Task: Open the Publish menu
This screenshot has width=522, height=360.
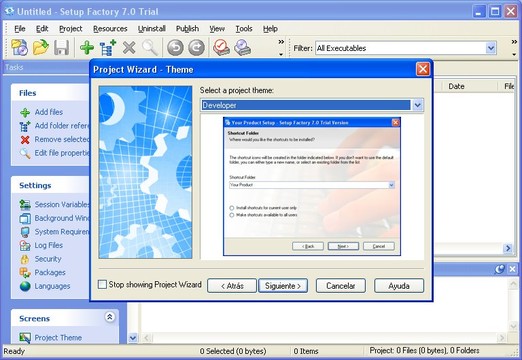Action: coord(187,29)
